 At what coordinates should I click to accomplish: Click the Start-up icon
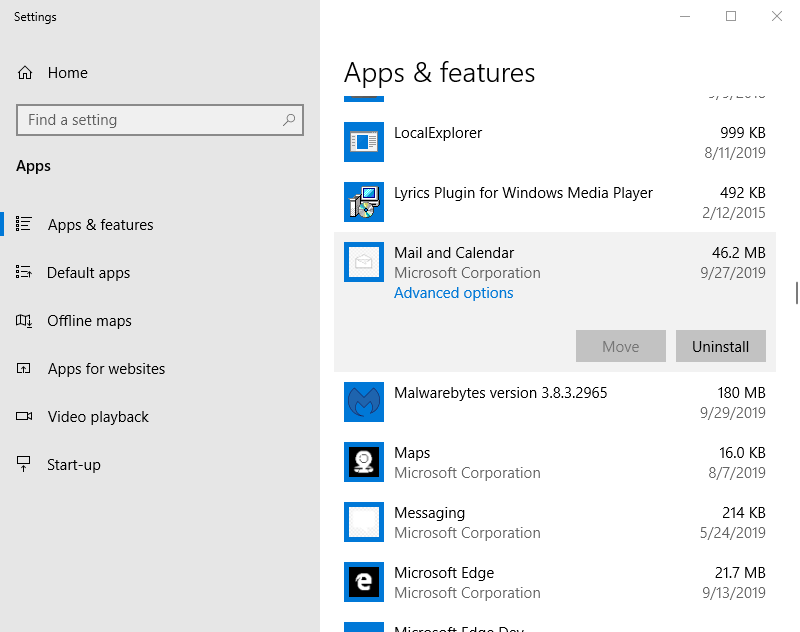click(x=23, y=464)
